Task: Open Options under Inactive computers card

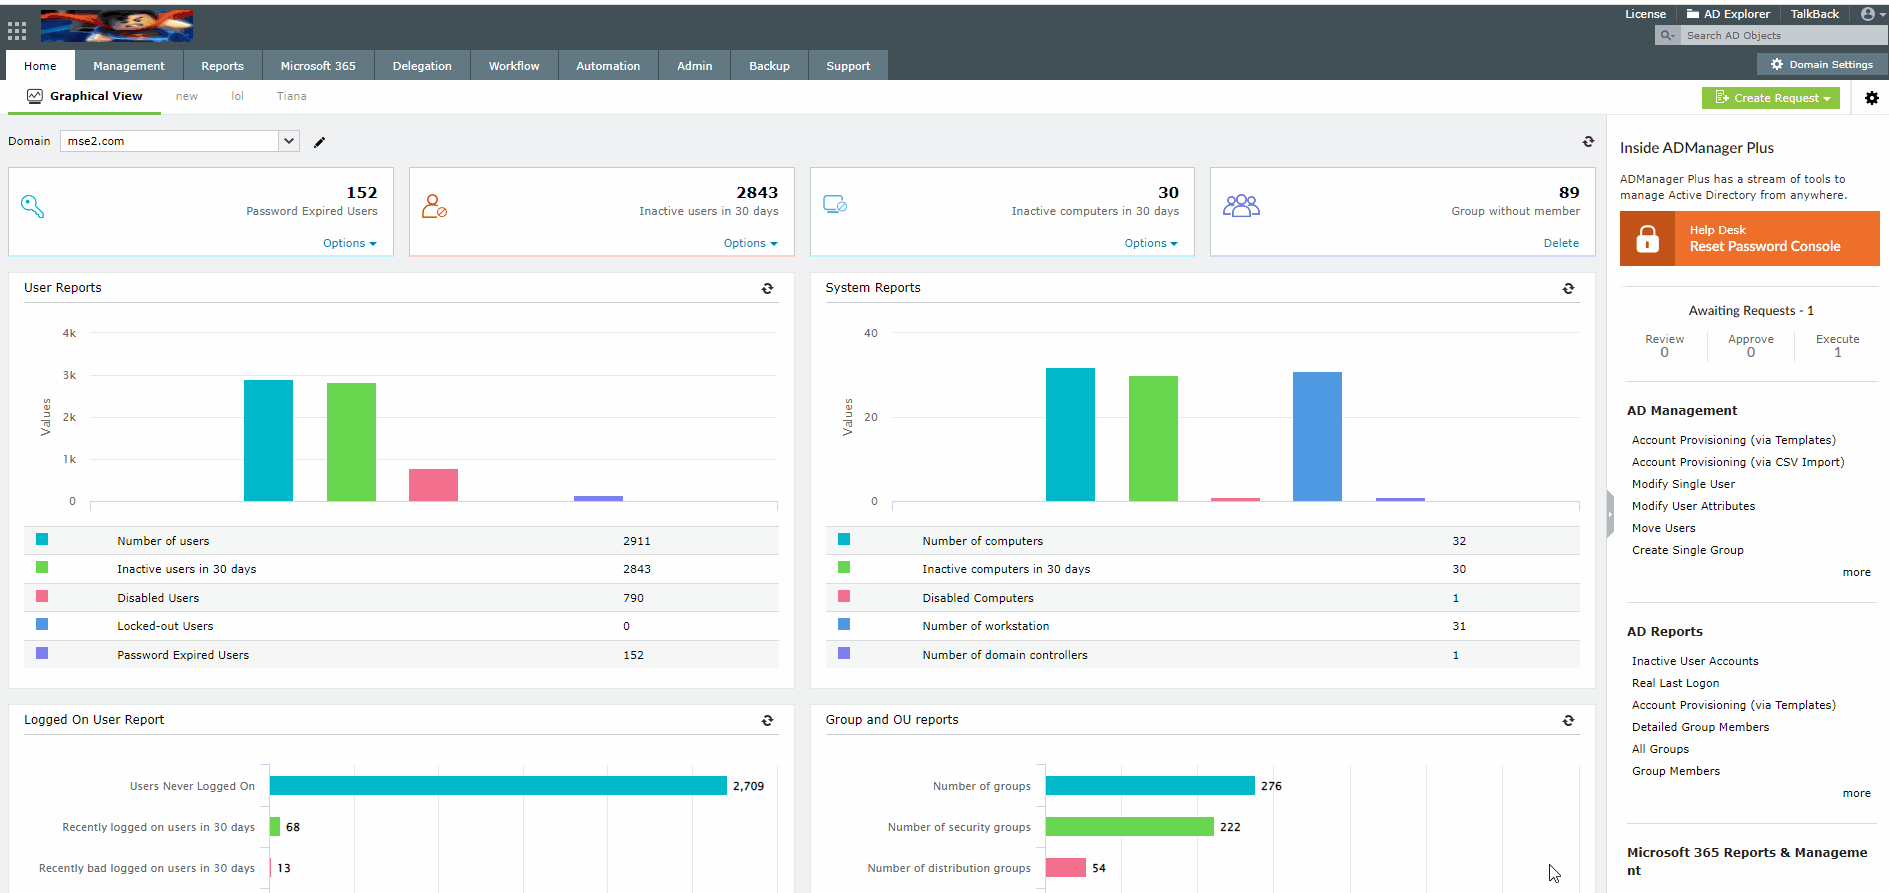Action: coord(1151,243)
